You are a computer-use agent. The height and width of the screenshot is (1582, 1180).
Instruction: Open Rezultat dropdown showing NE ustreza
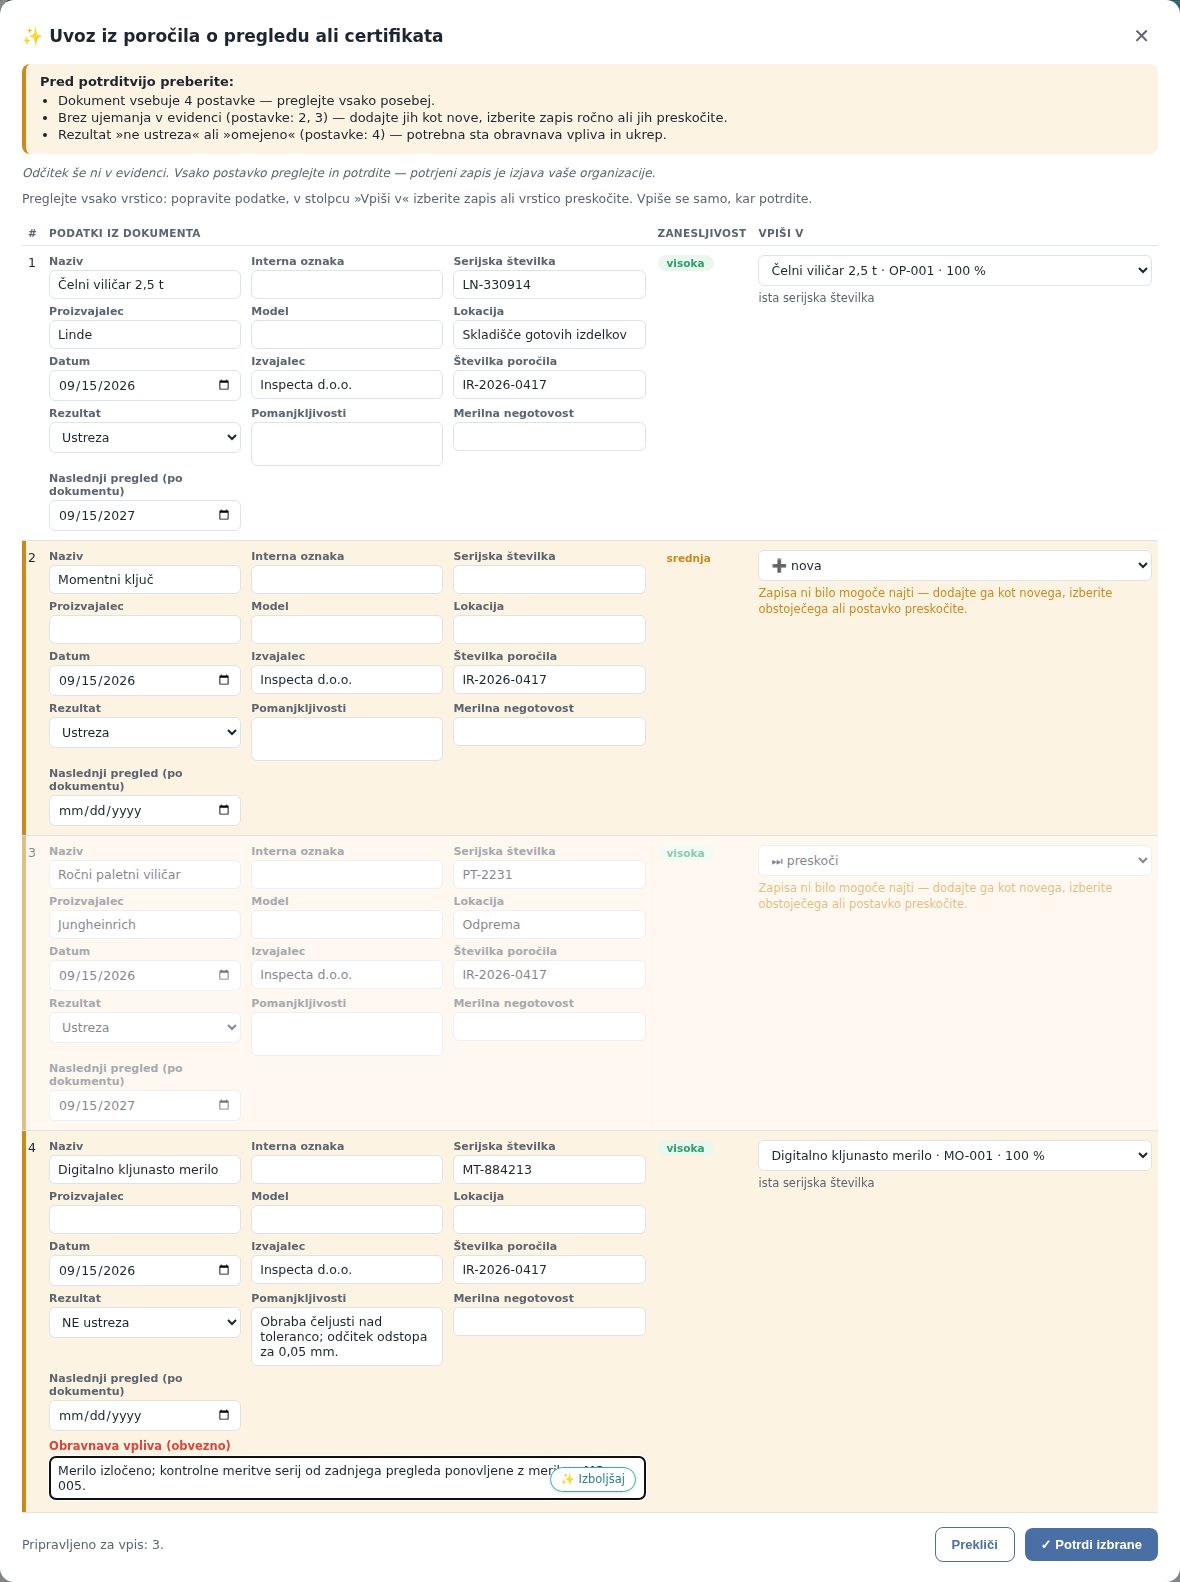145,1322
